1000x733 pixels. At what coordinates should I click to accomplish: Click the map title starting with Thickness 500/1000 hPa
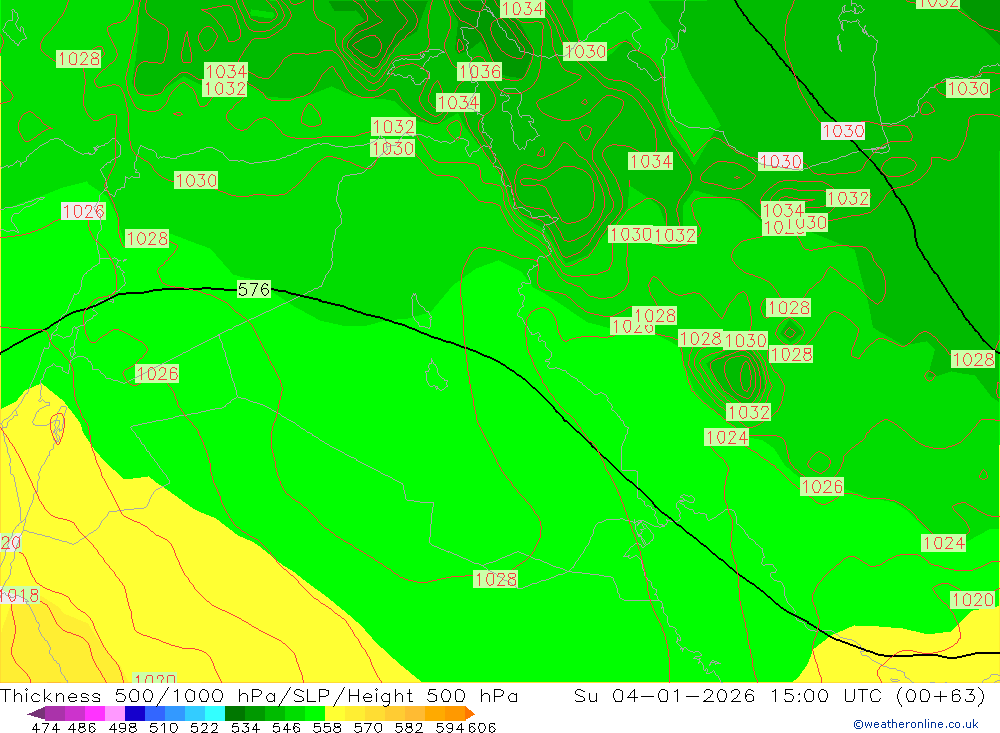259,695
